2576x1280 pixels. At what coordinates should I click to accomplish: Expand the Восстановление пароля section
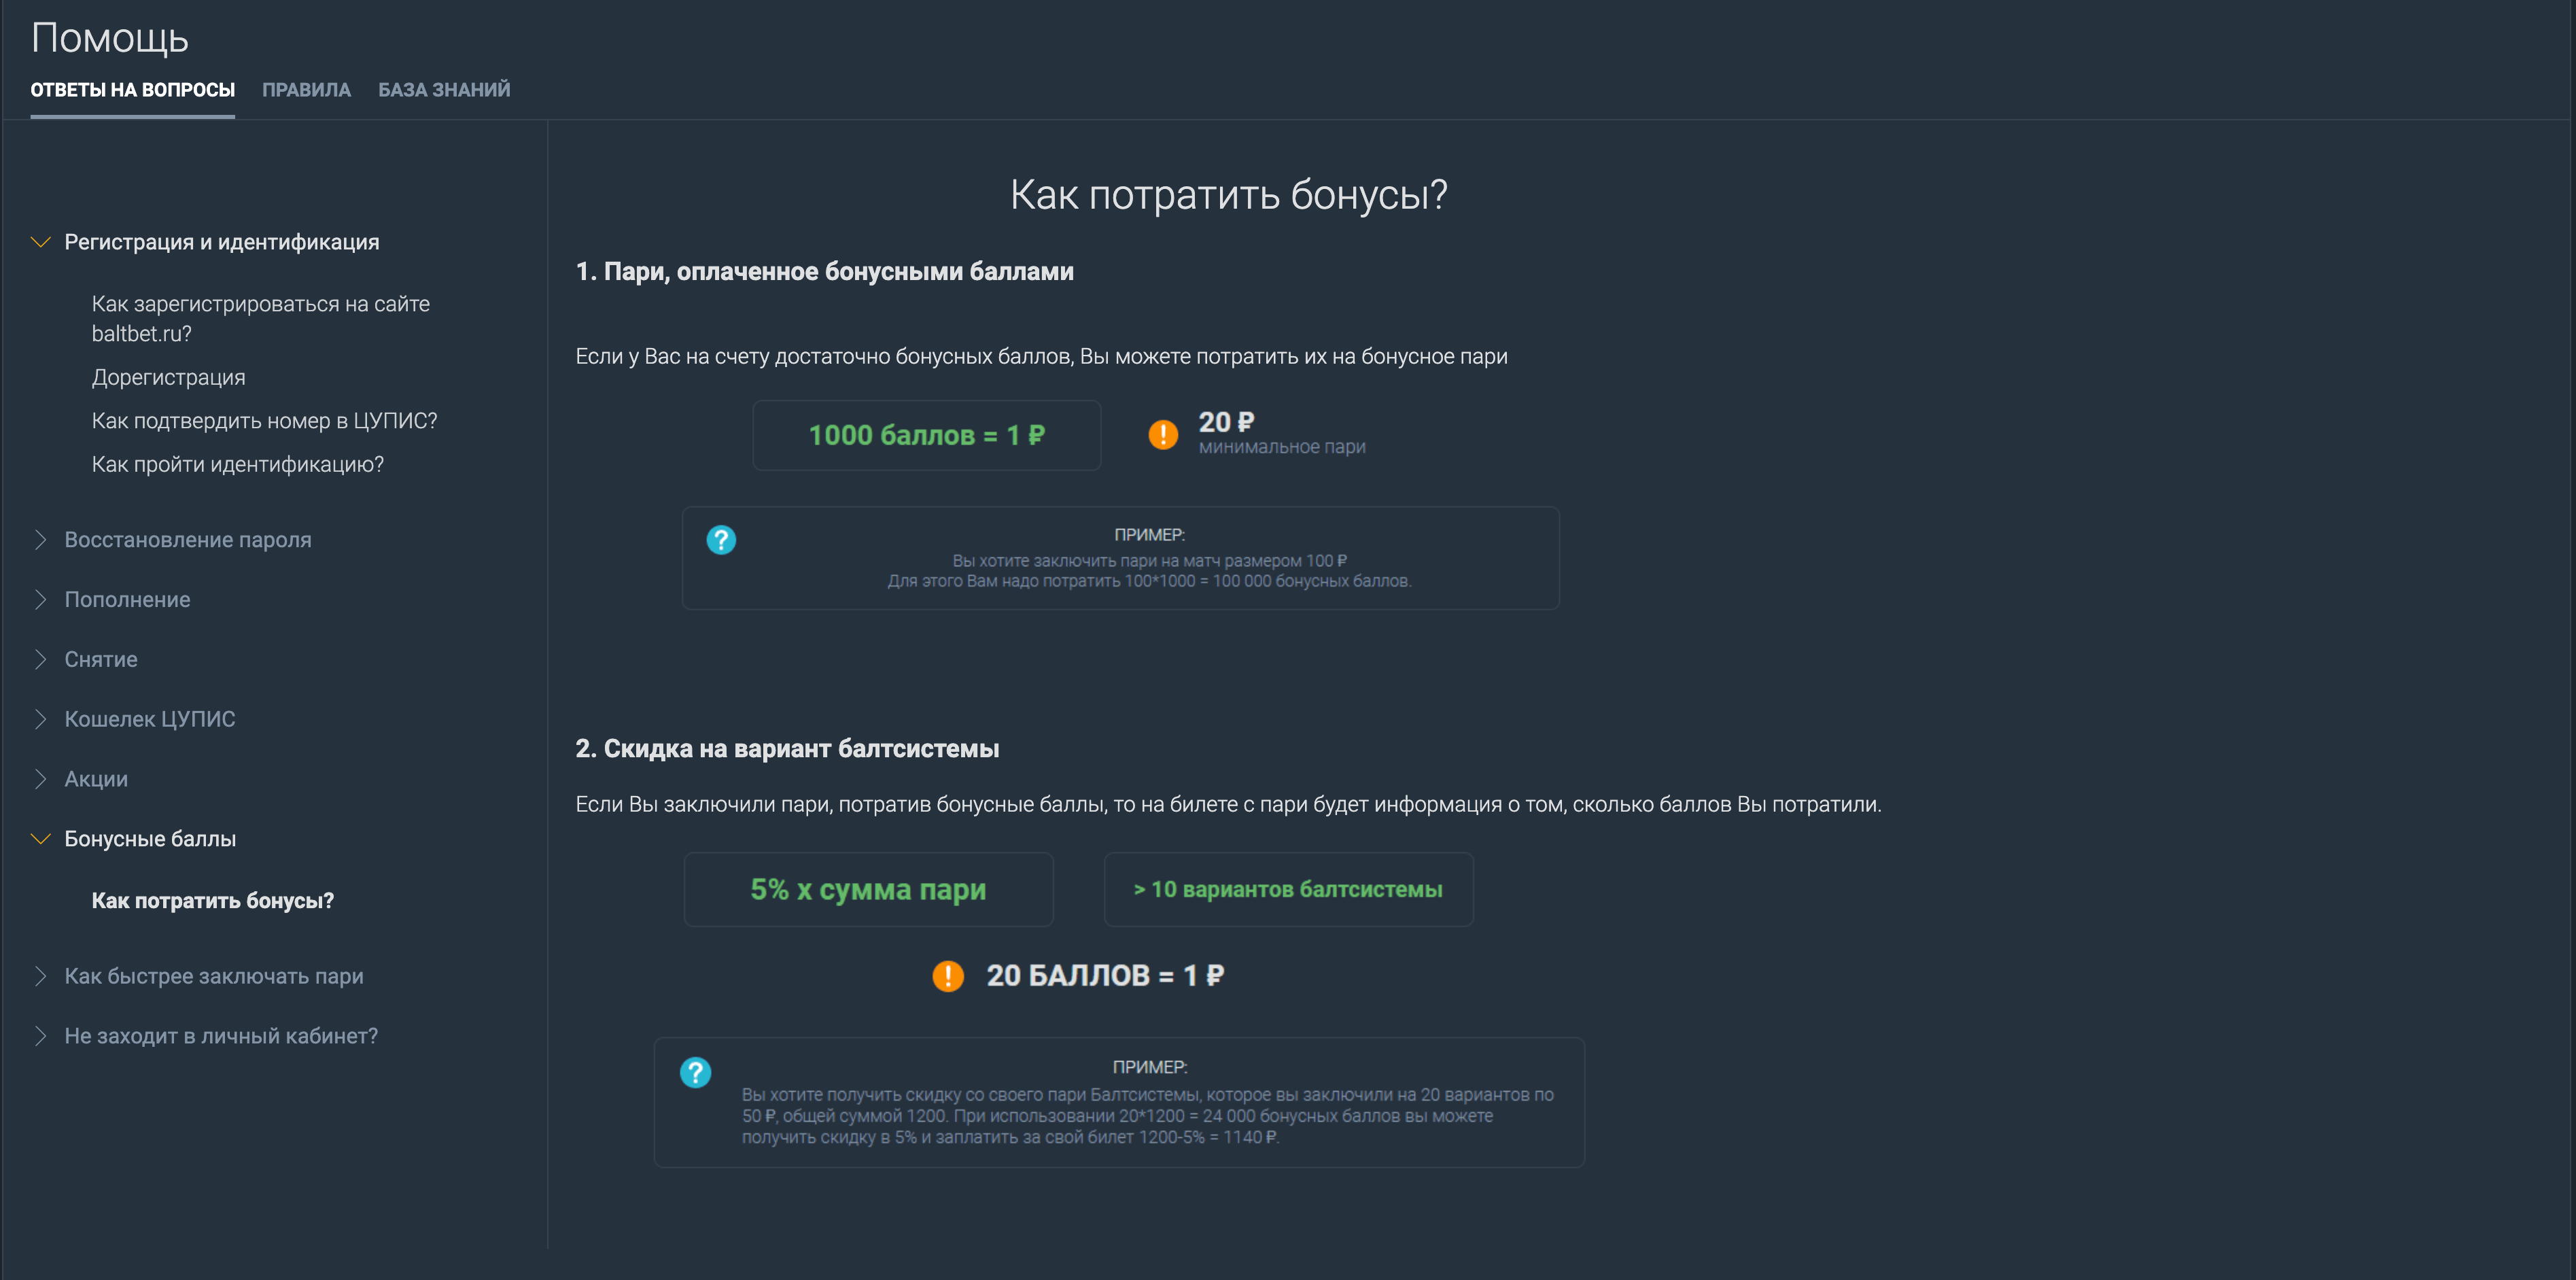[41, 540]
